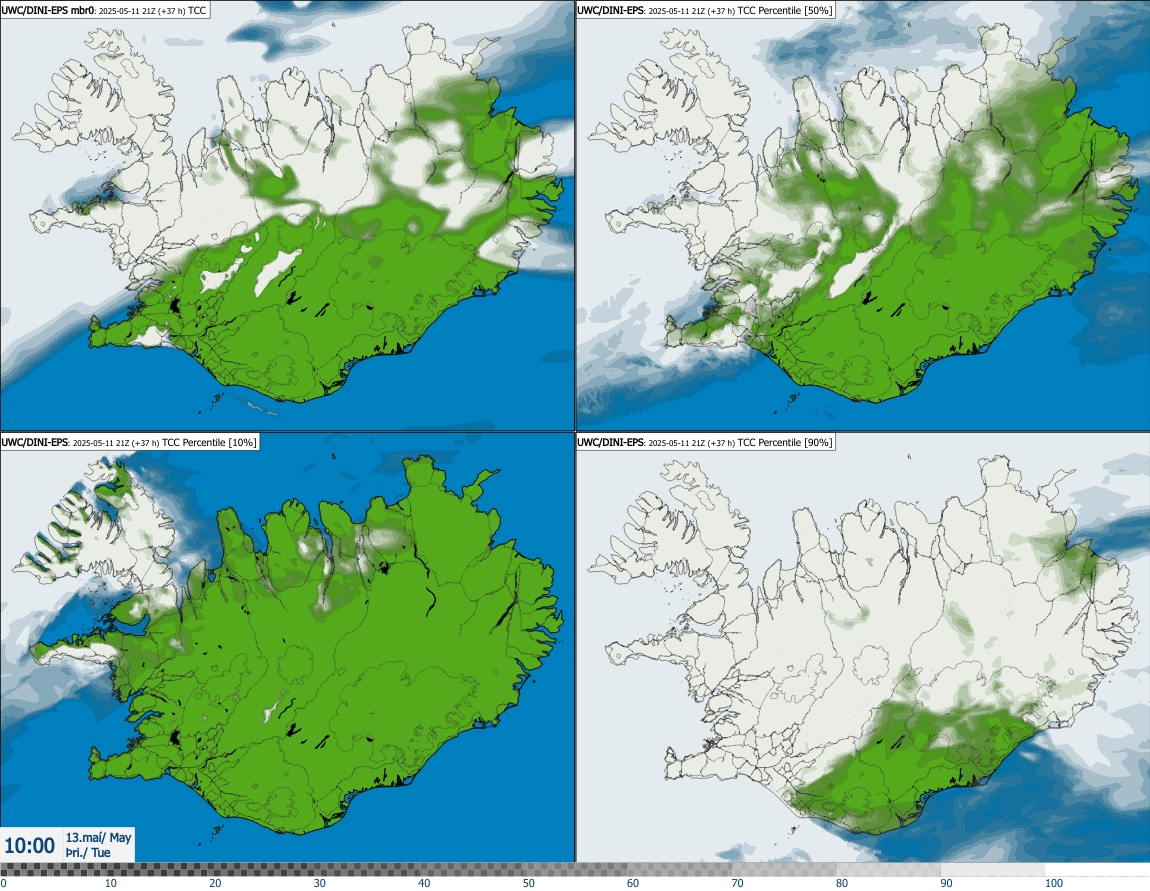The width and height of the screenshot is (1150, 891).
Task: Click the color scale at value 60
Action: 633,883
